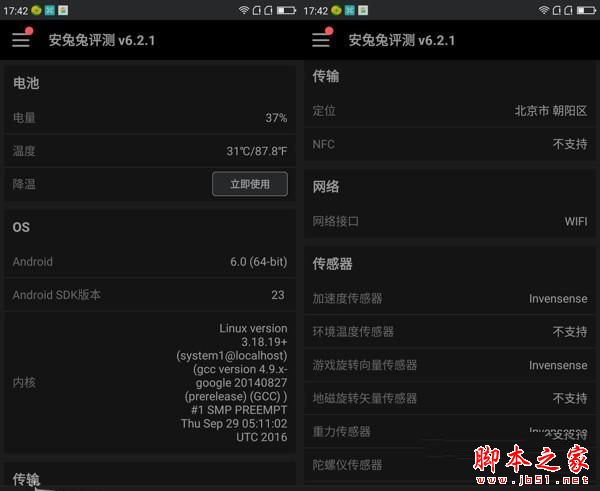Tap 电池 section header
This screenshot has height=491, width=600.
coord(26,83)
